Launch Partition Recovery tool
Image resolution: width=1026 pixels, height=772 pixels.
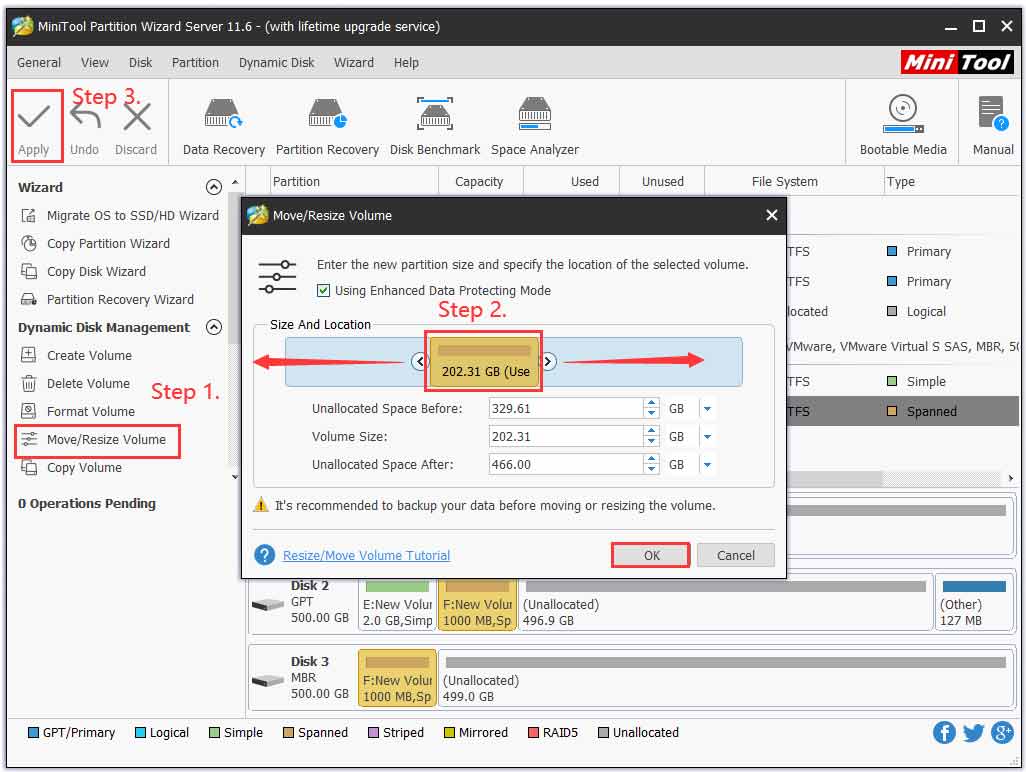coord(327,128)
